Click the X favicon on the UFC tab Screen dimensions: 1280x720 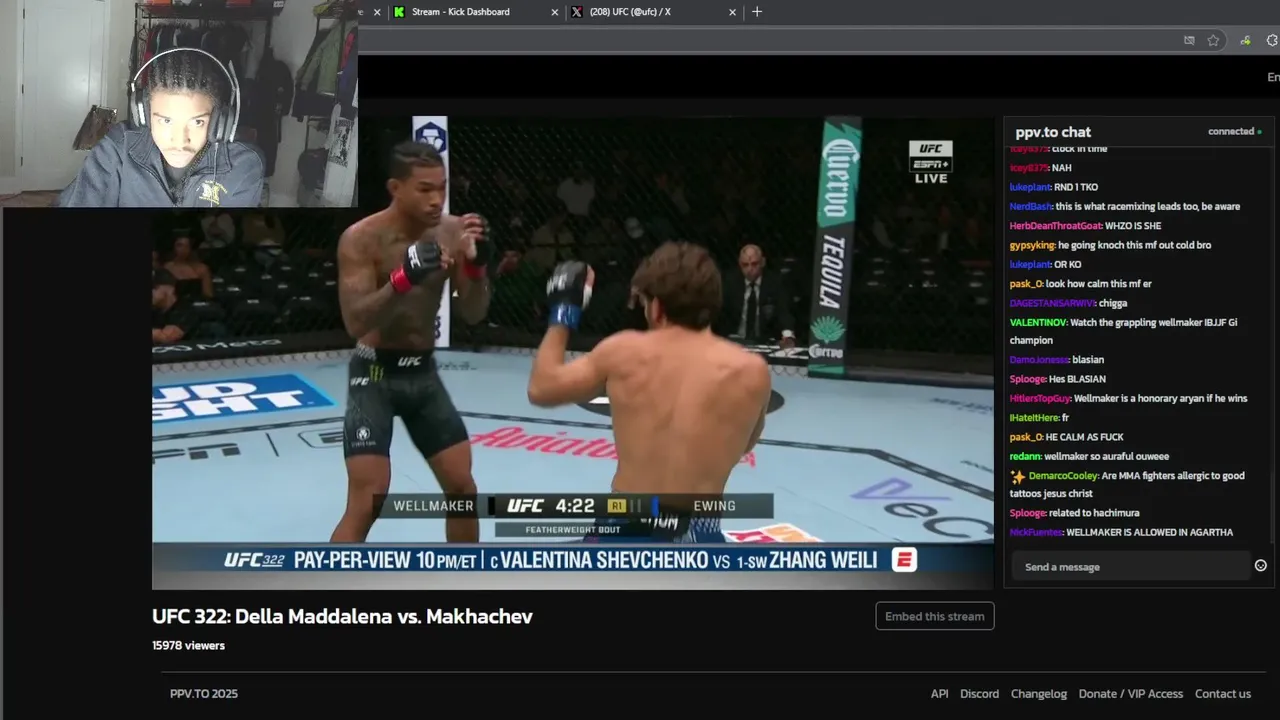point(577,12)
